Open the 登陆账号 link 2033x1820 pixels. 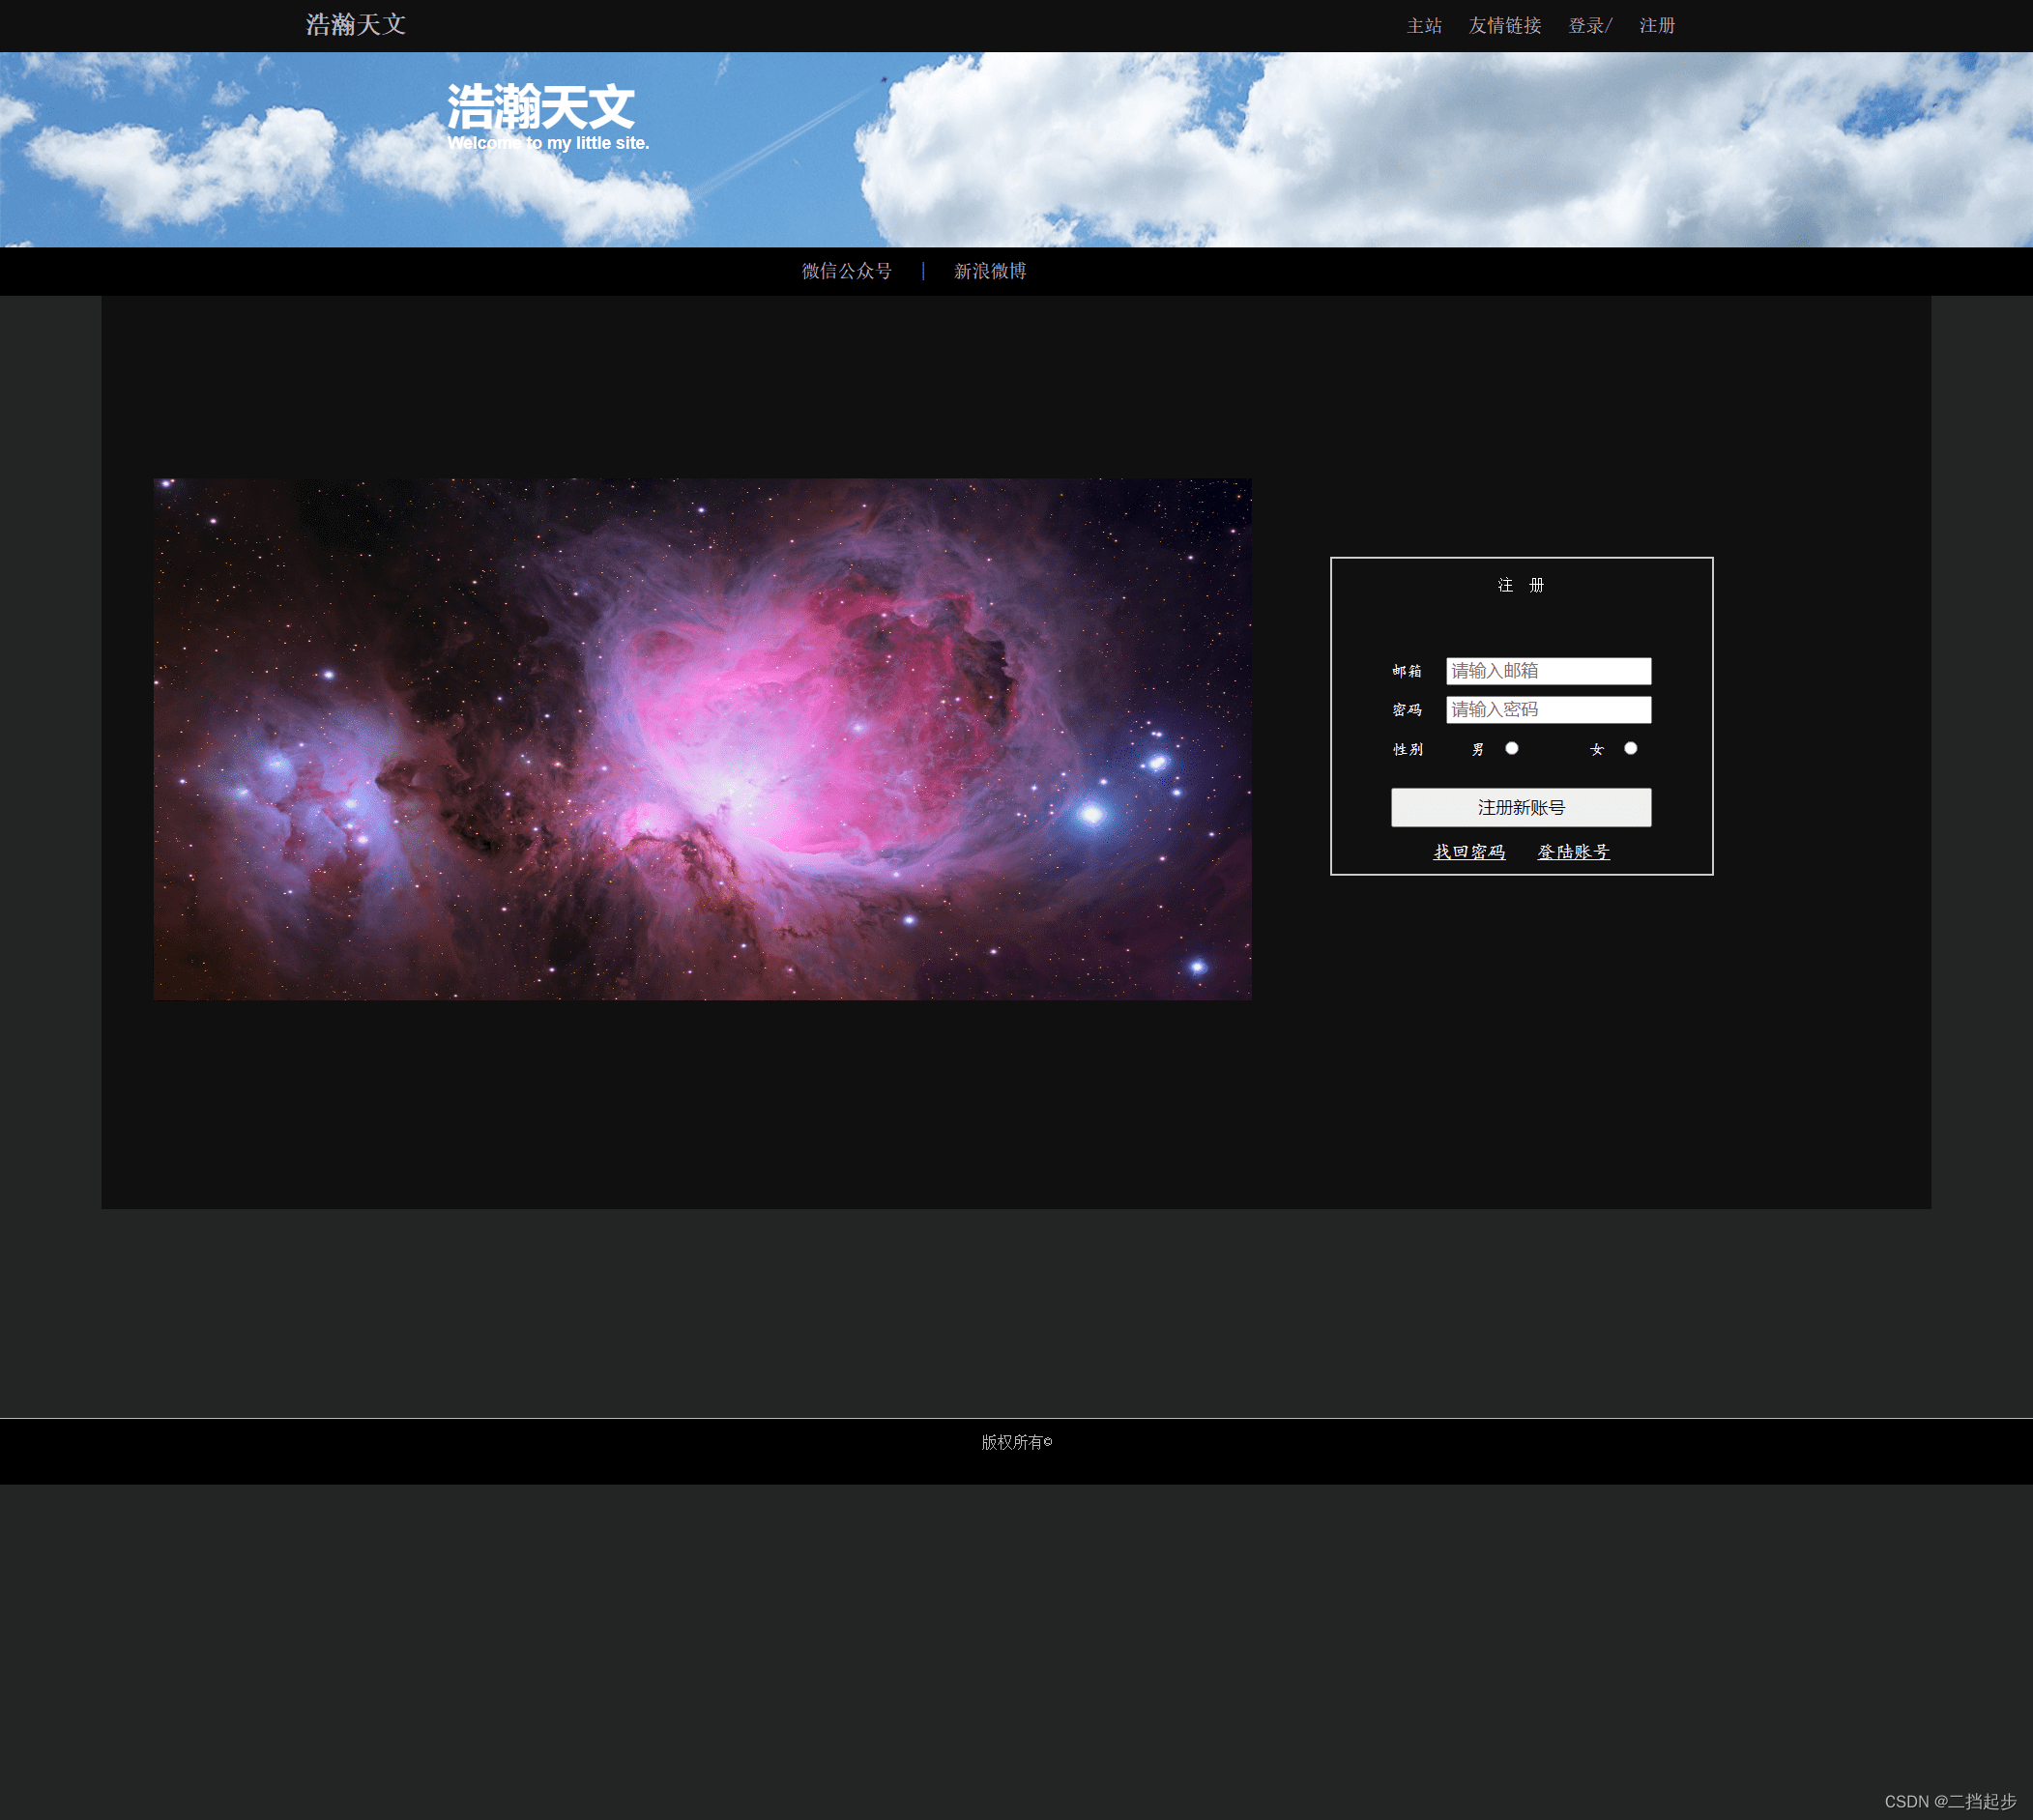[1573, 852]
